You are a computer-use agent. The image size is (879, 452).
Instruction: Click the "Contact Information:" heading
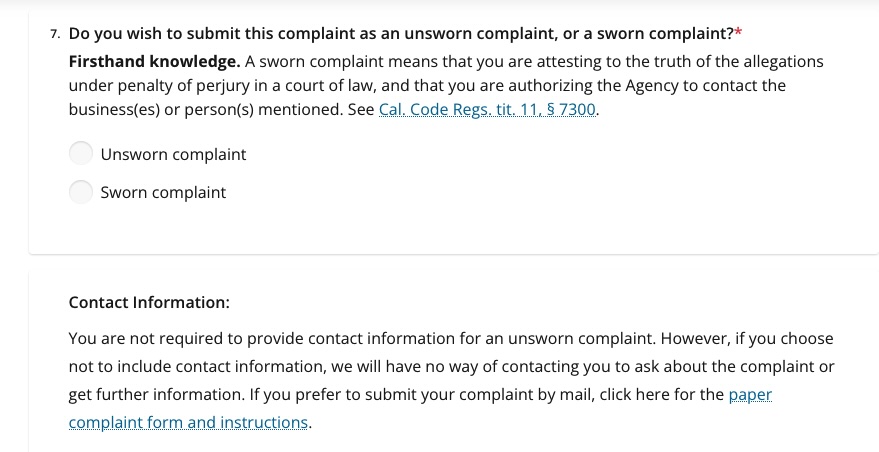tap(149, 302)
